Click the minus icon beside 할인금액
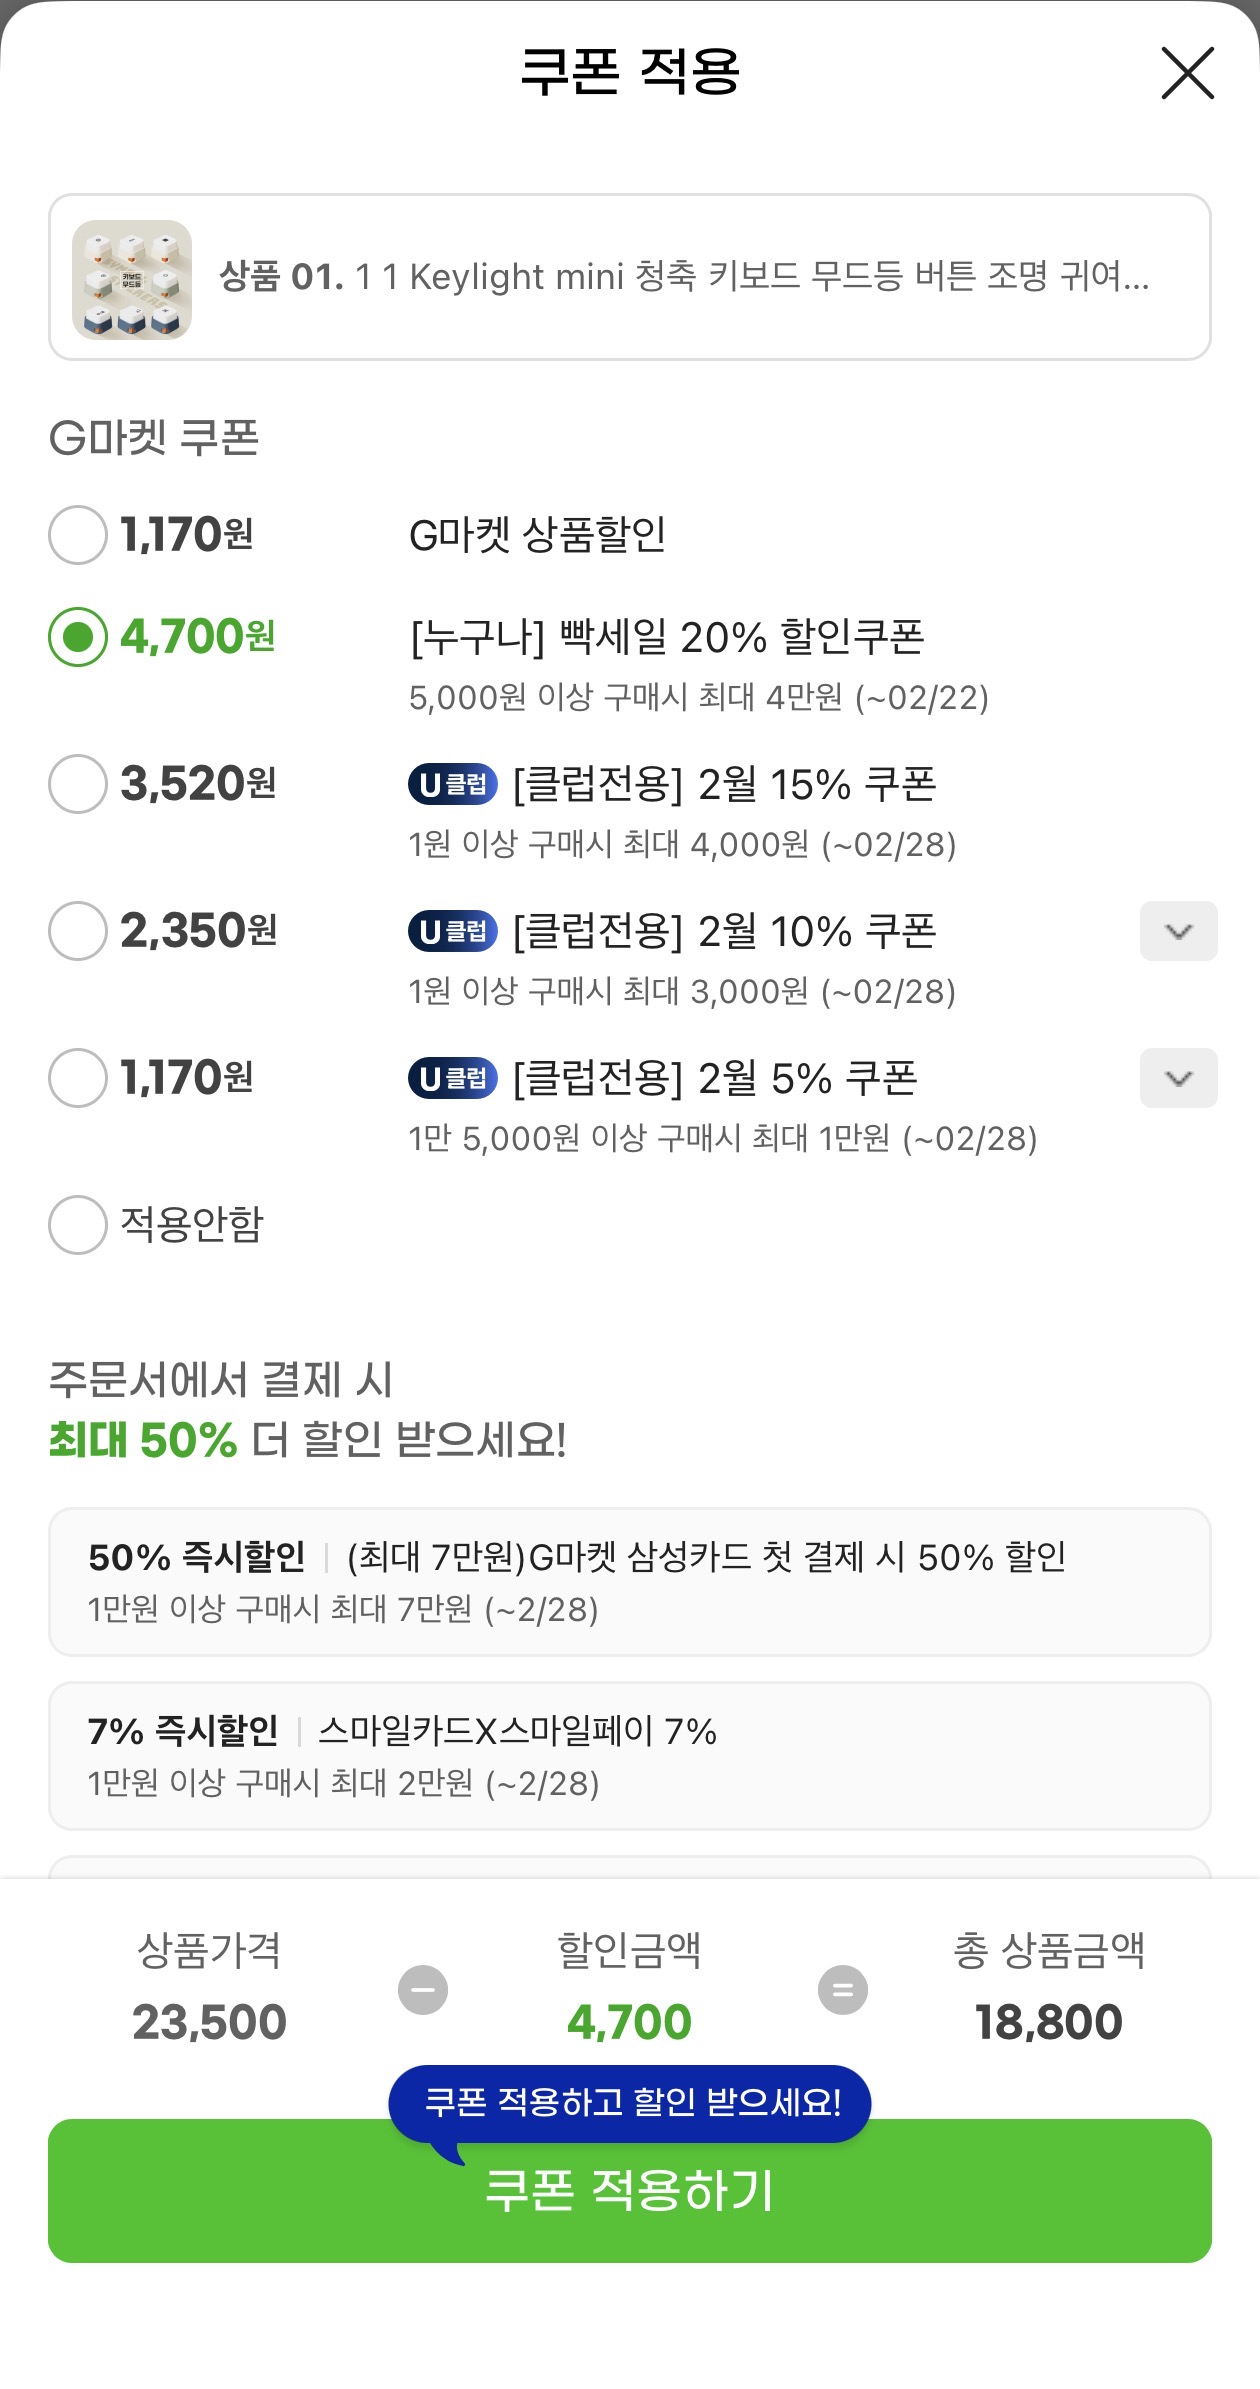Image resolution: width=1260 pixels, height=2389 pixels. 423,1990
